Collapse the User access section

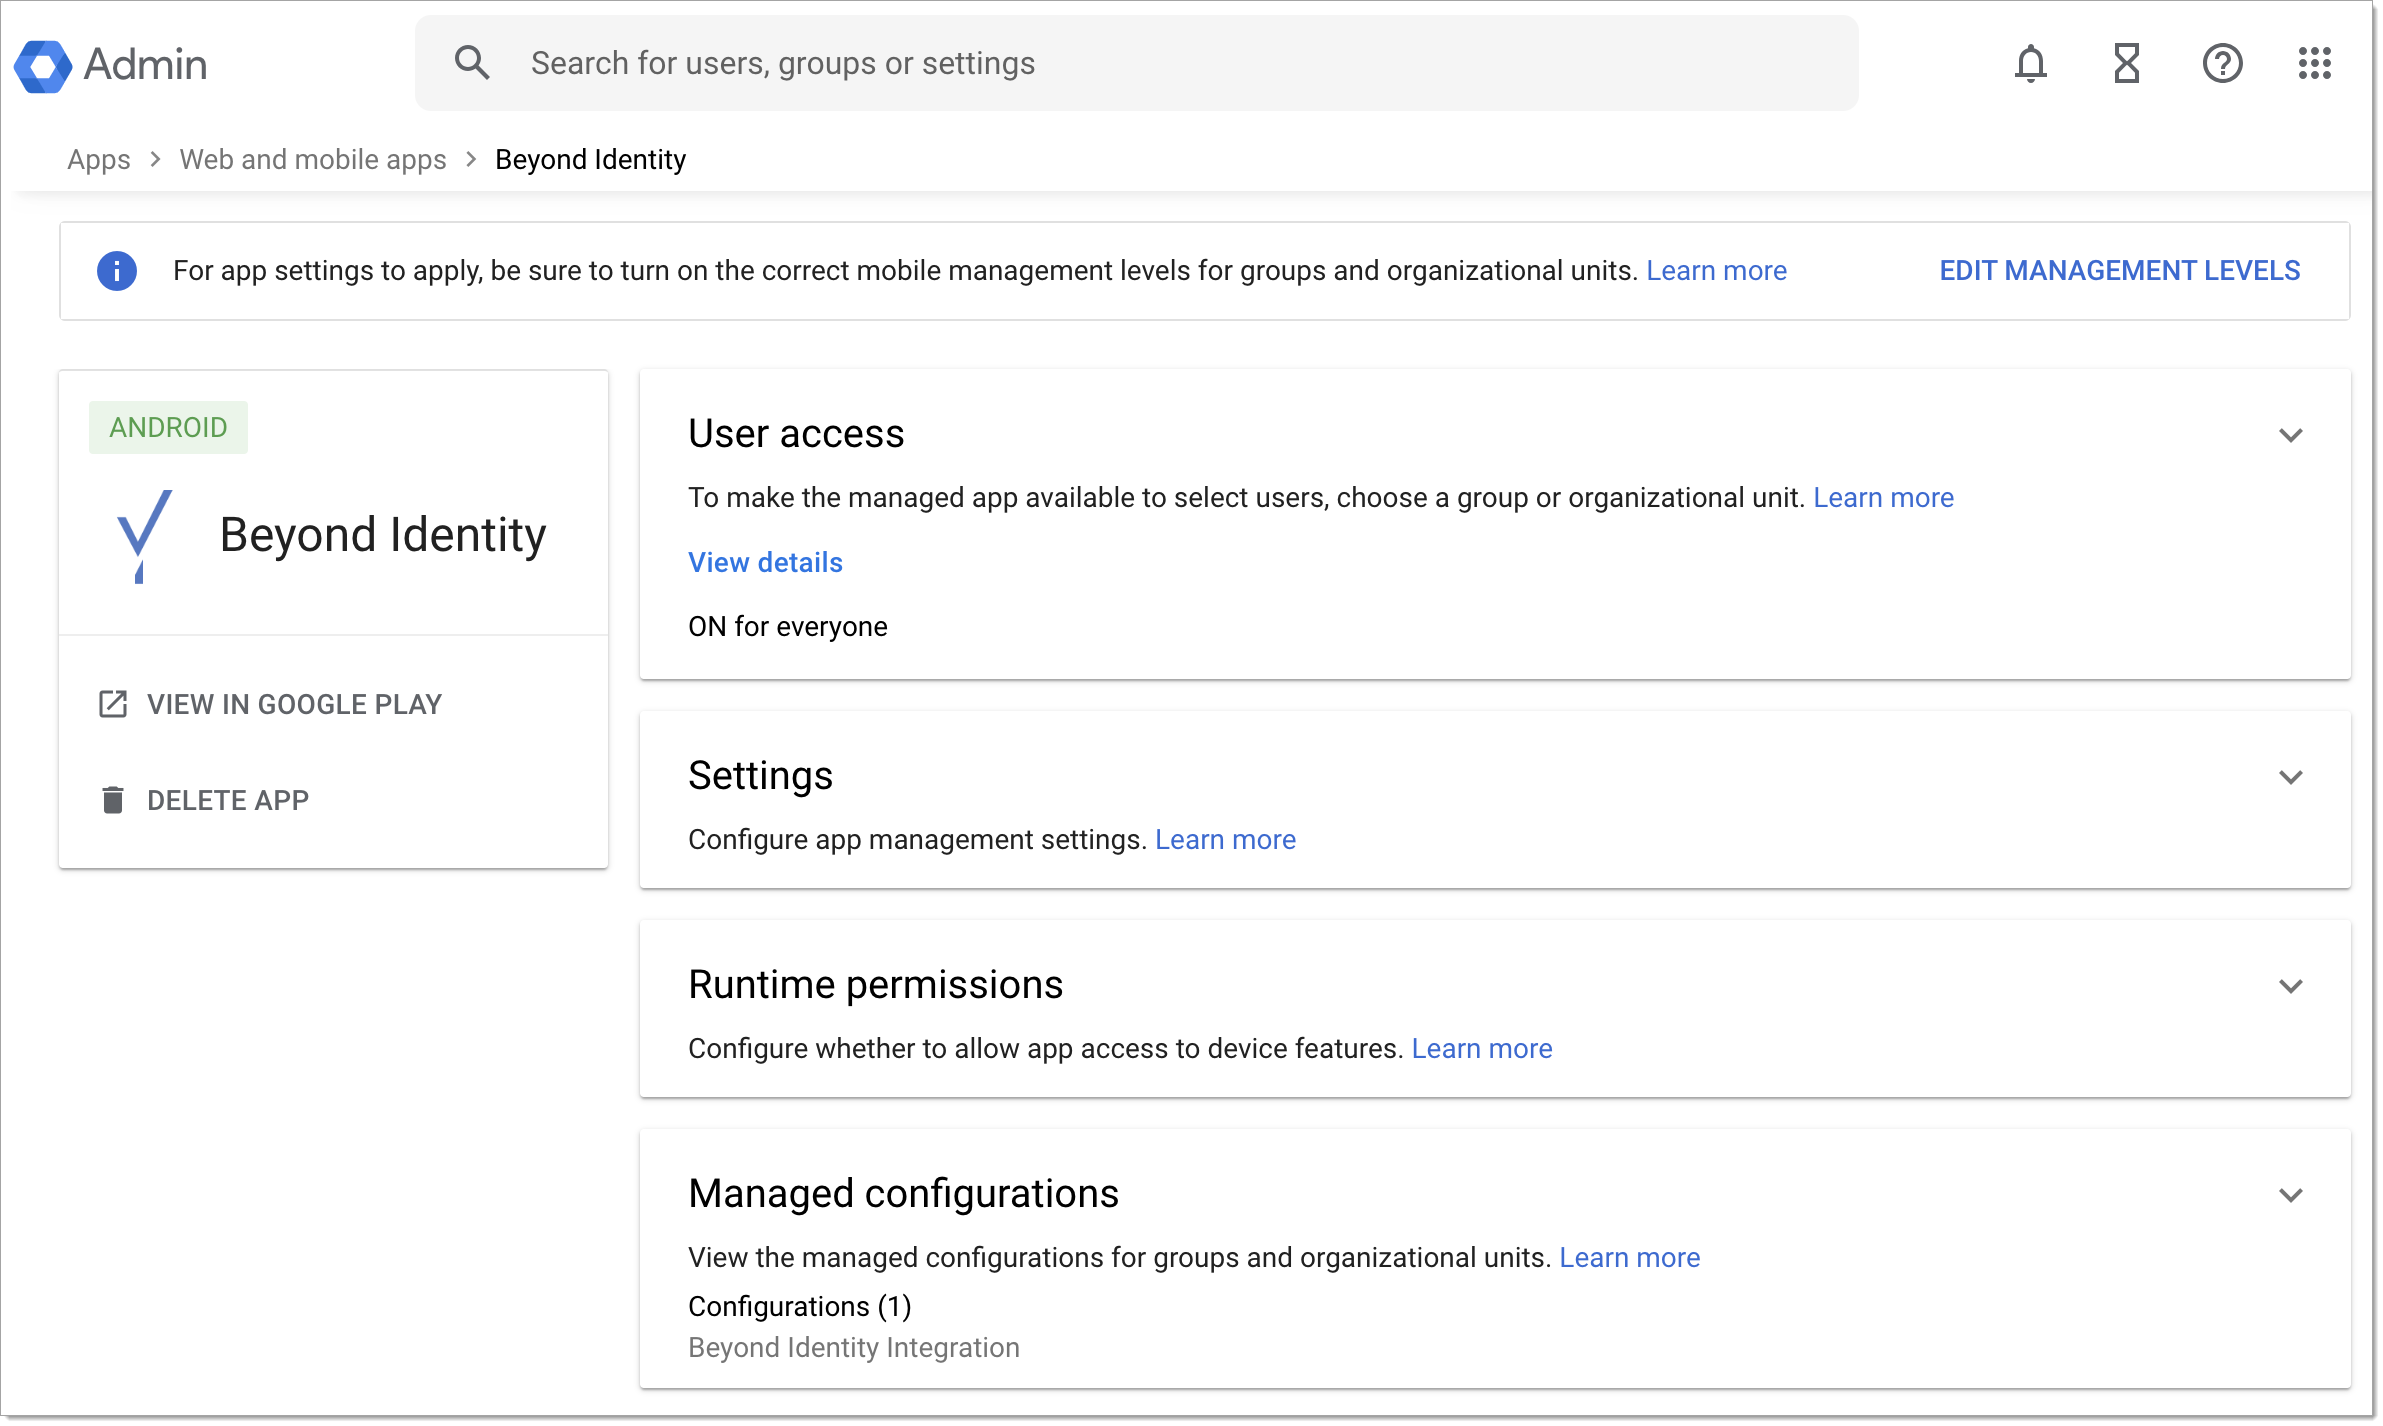click(x=2292, y=435)
